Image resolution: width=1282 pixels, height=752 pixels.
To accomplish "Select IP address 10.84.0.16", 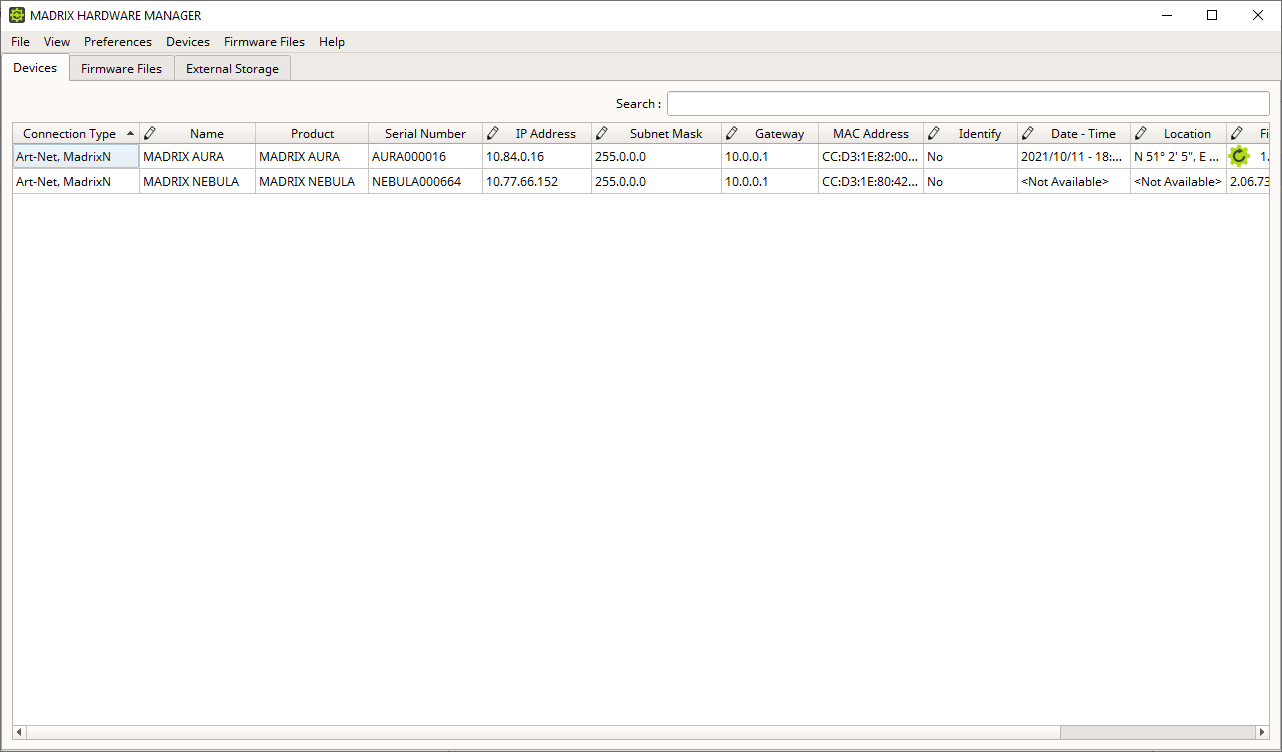I will click(537, 157).
